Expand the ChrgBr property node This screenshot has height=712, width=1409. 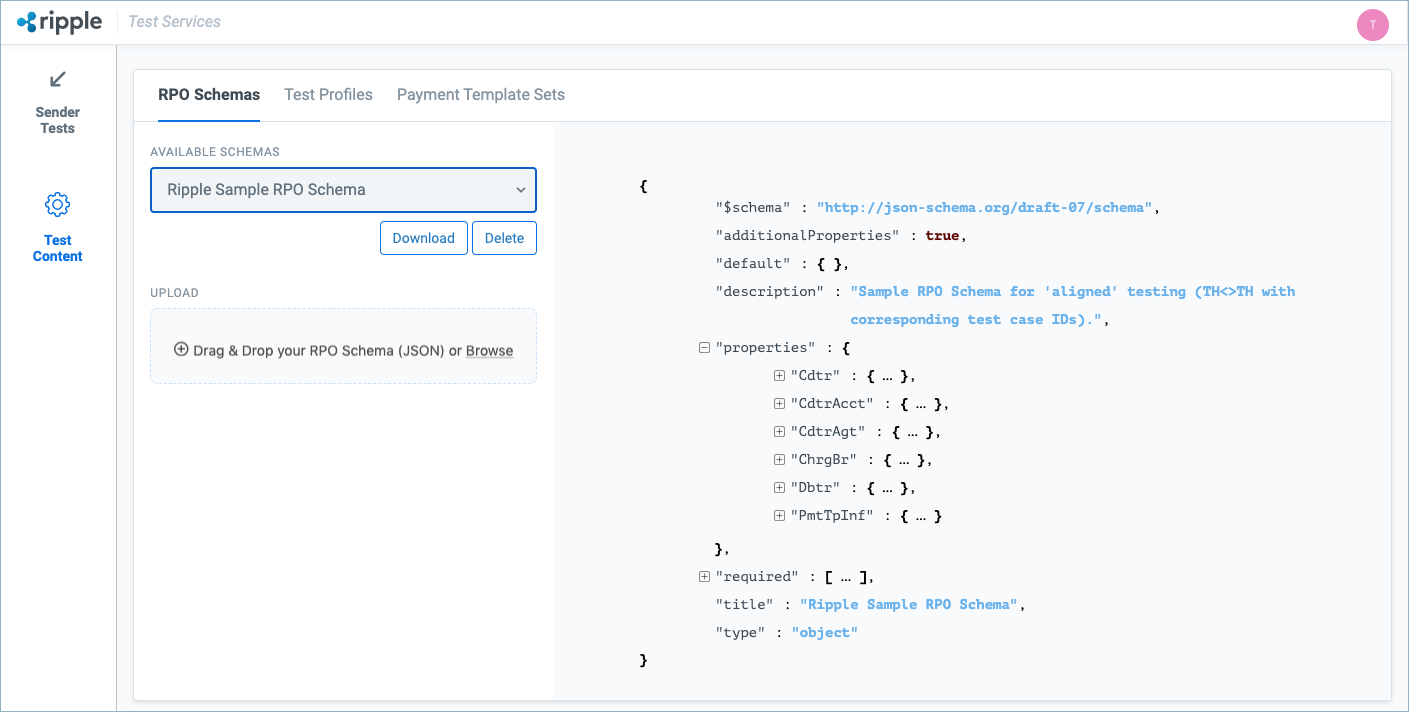pyautogui.click(x=779, y=459)
